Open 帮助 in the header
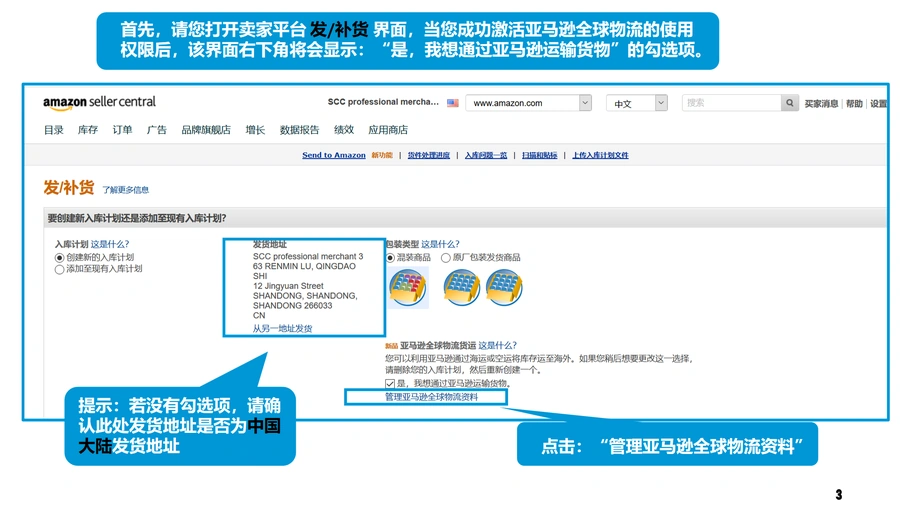 pyautogui.click(x=854, y=103)
